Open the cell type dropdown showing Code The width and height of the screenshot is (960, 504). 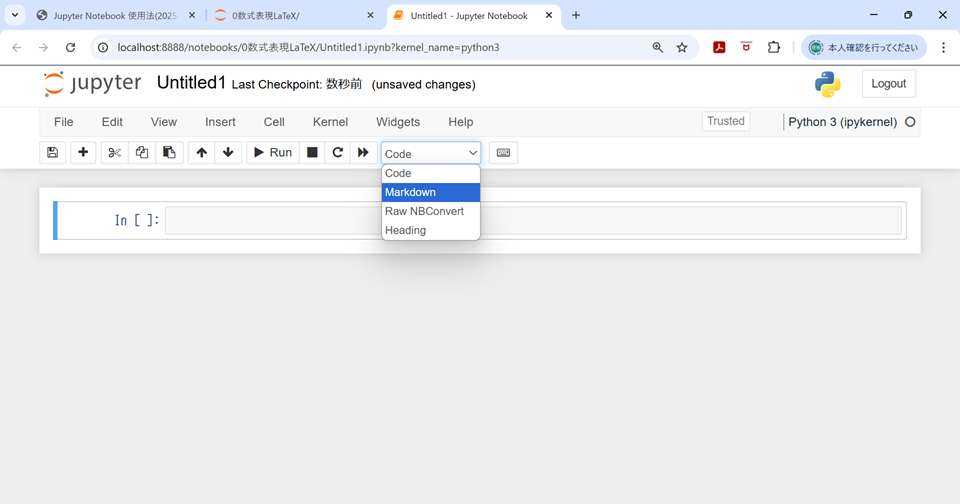coord(431,153)
